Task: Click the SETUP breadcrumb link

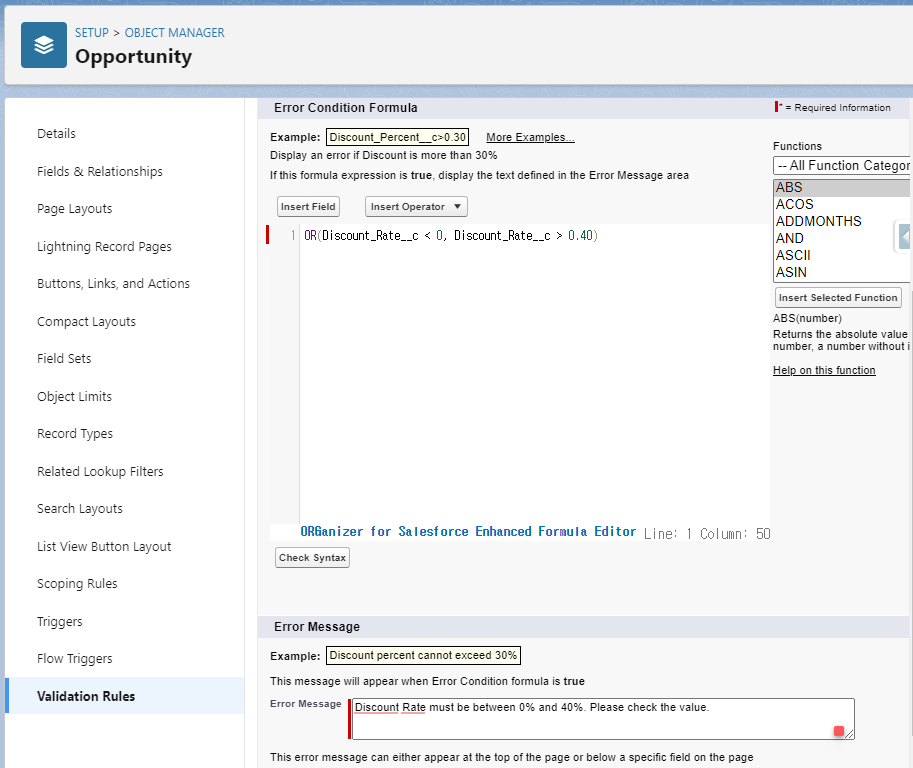Action: point(91,33)
